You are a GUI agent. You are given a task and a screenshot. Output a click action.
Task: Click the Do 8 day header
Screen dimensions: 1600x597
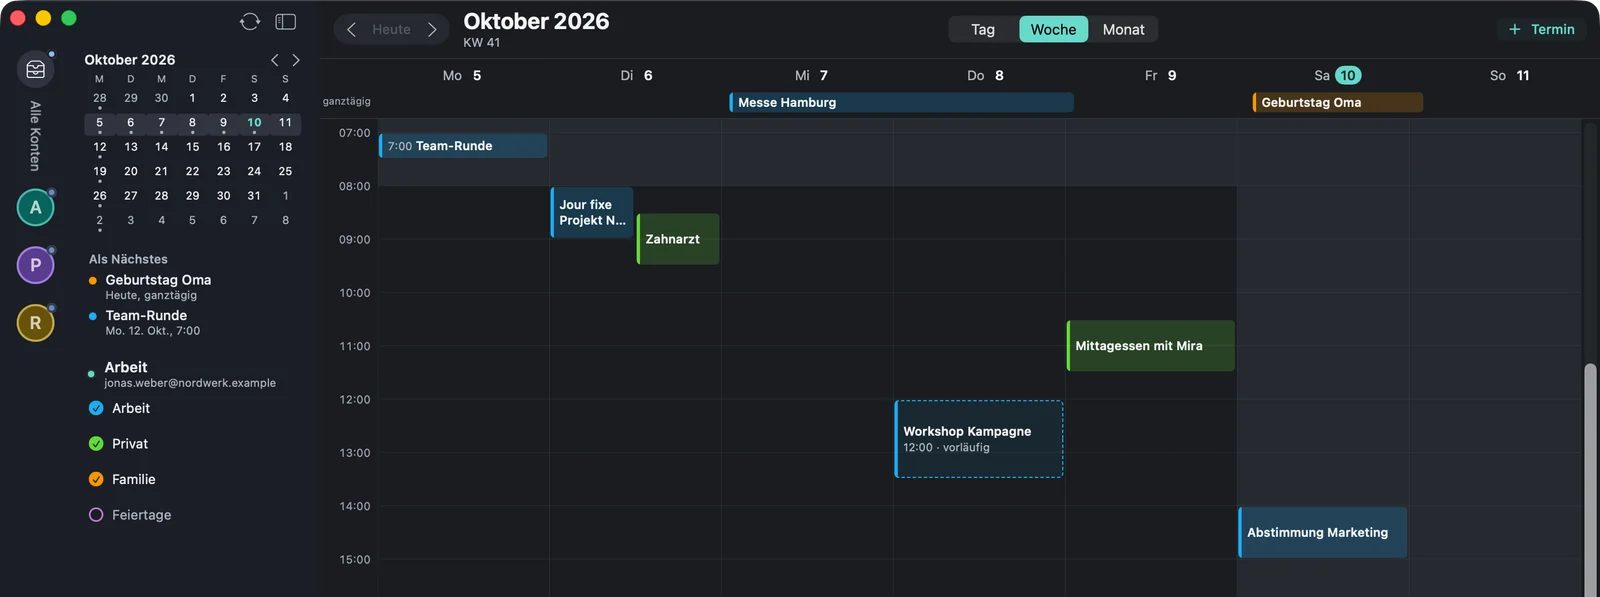point(985,75)
